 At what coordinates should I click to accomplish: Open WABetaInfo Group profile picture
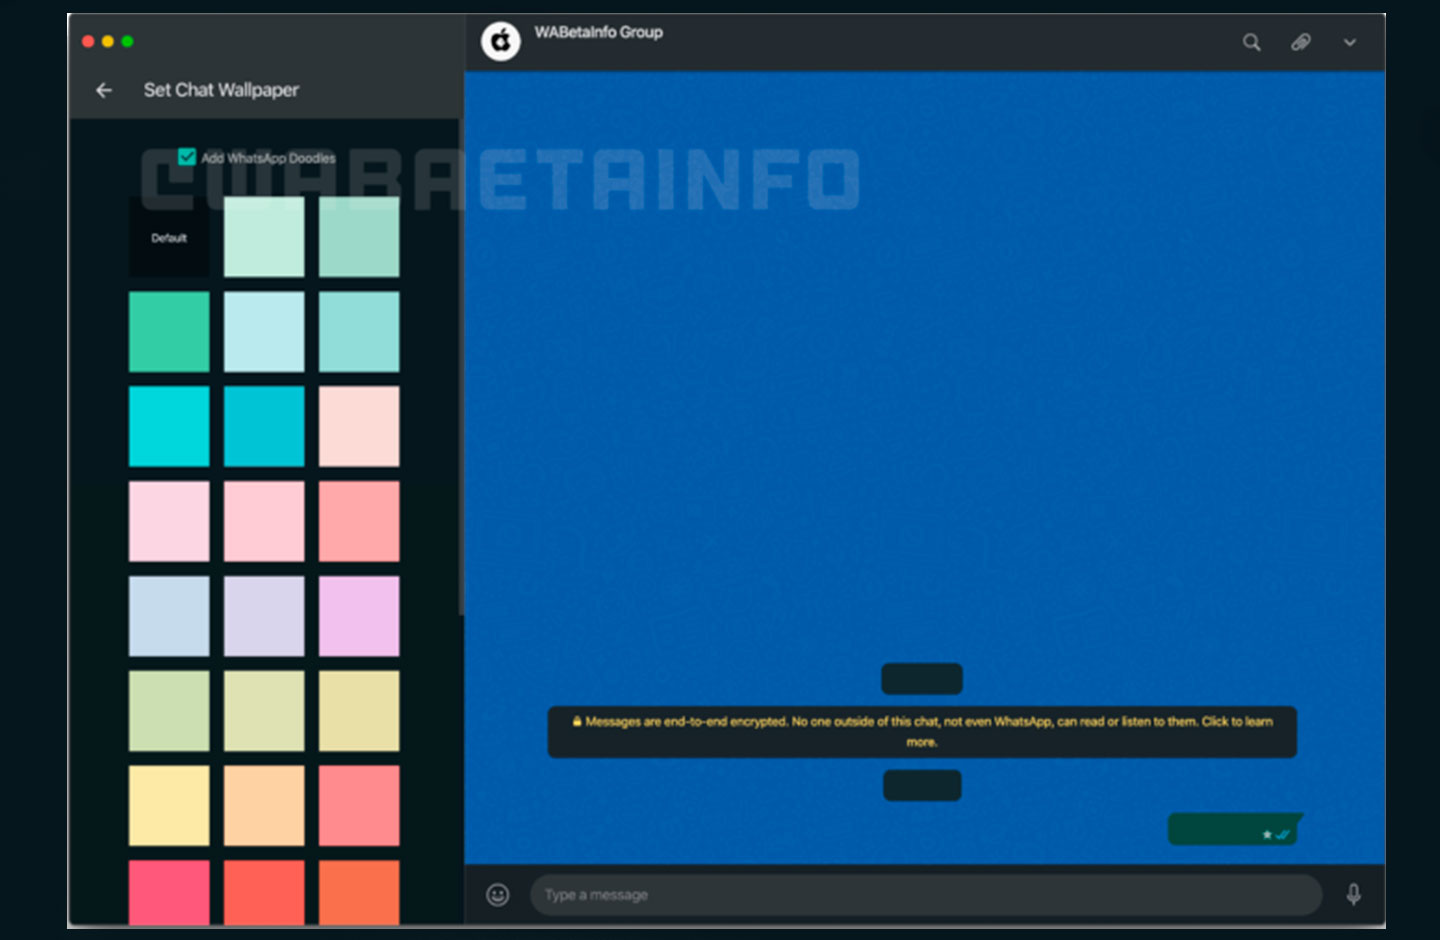click(500, 41)
